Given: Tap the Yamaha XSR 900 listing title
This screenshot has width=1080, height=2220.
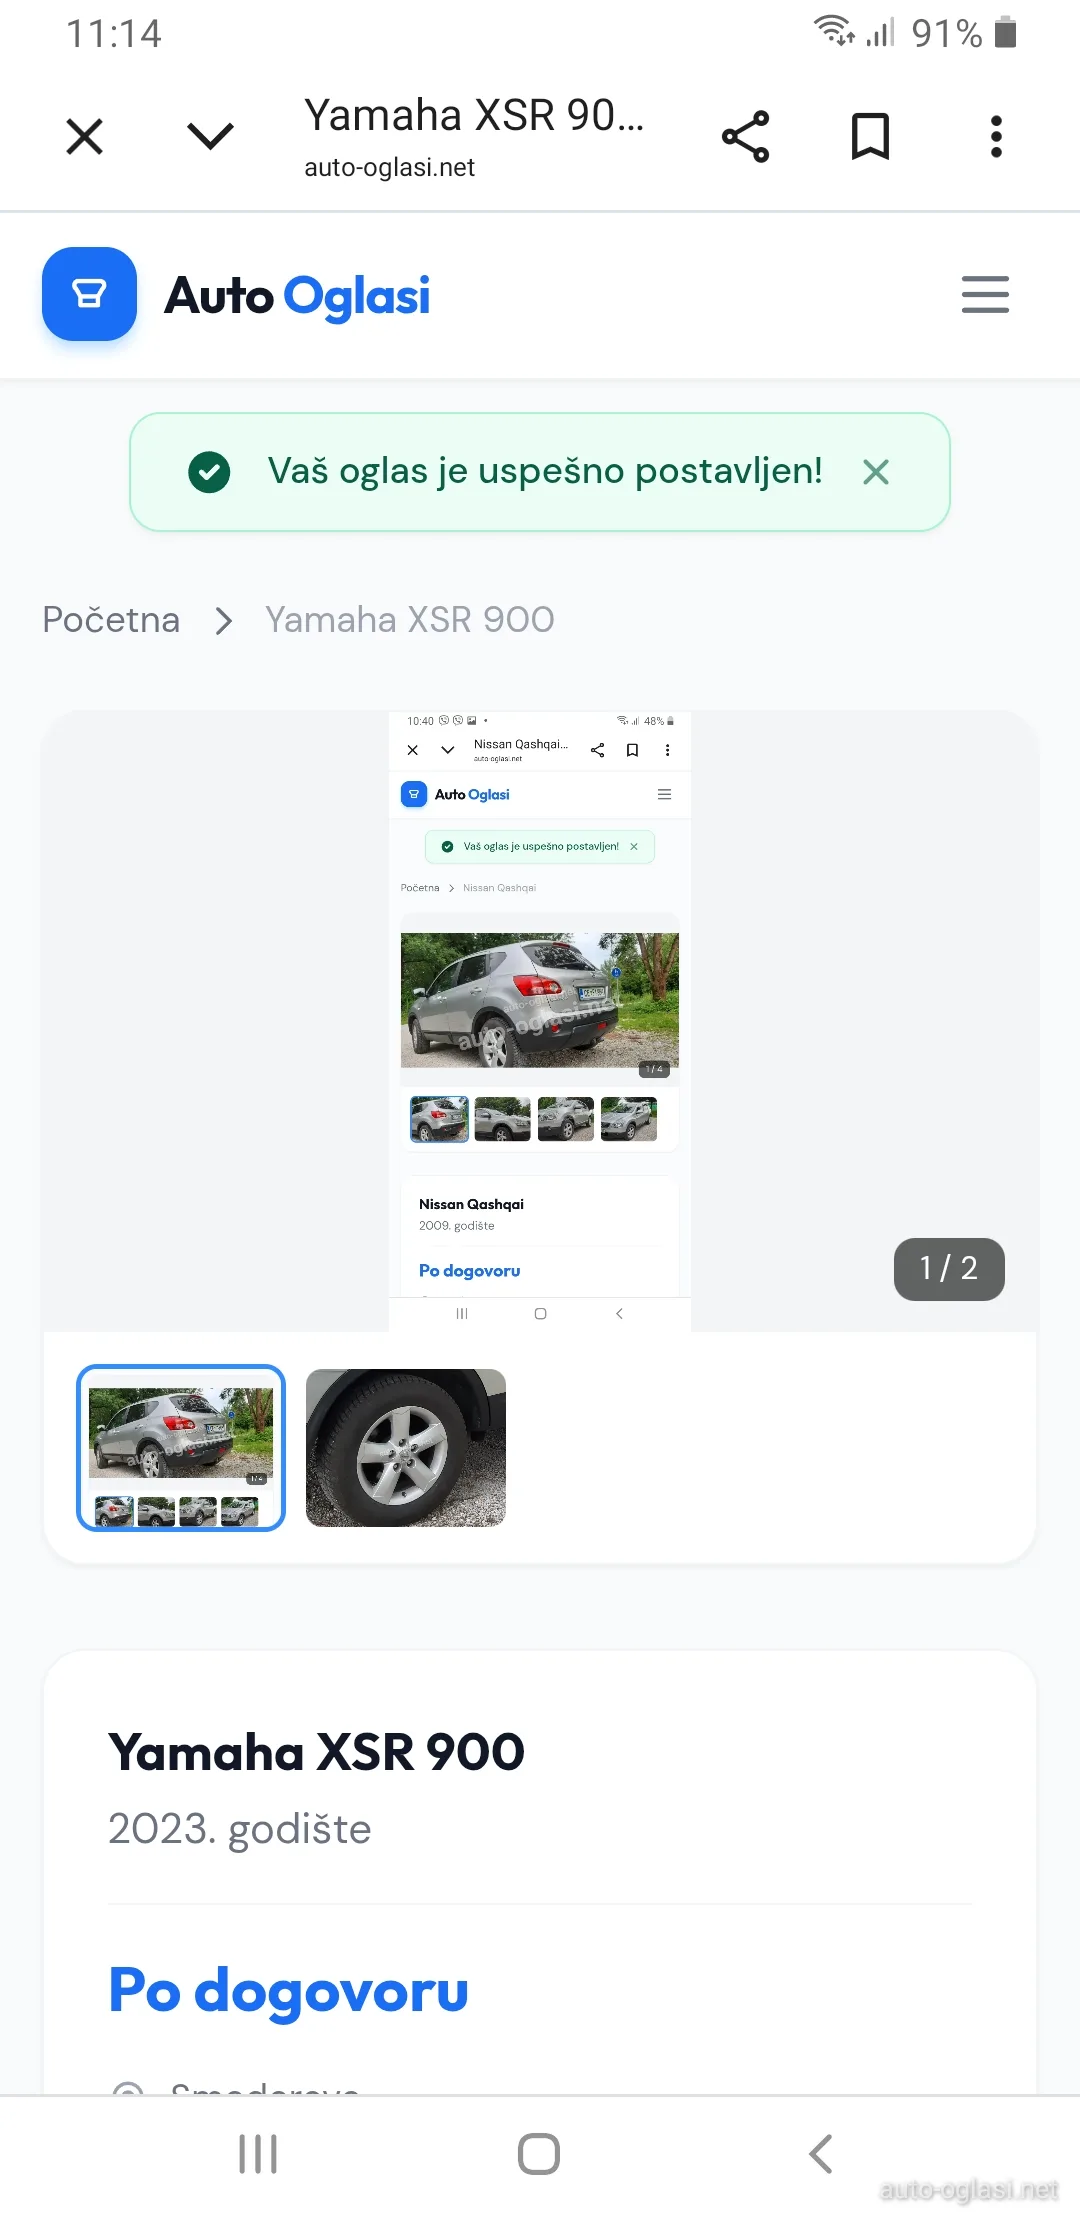Looking at the screenshot, I should pos(316,1752).
